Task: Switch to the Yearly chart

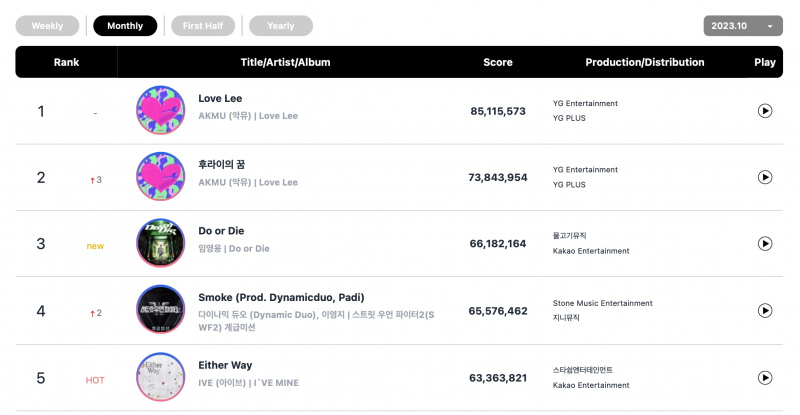Action: [281, 26]
